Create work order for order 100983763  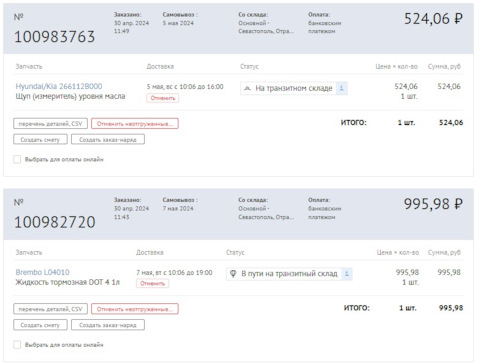click(x=108, y=139)
